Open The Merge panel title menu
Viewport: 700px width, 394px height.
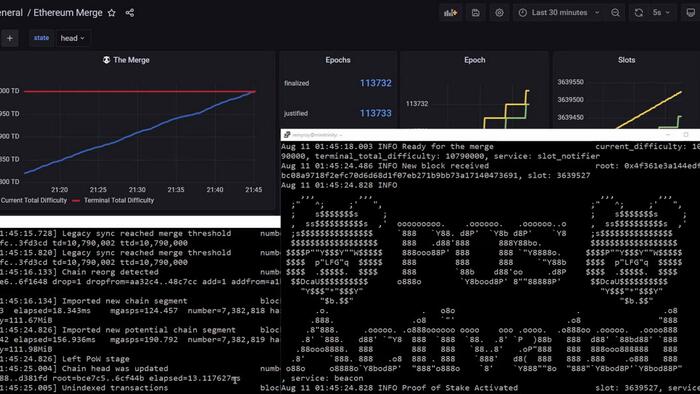click(x=126, y=60)
